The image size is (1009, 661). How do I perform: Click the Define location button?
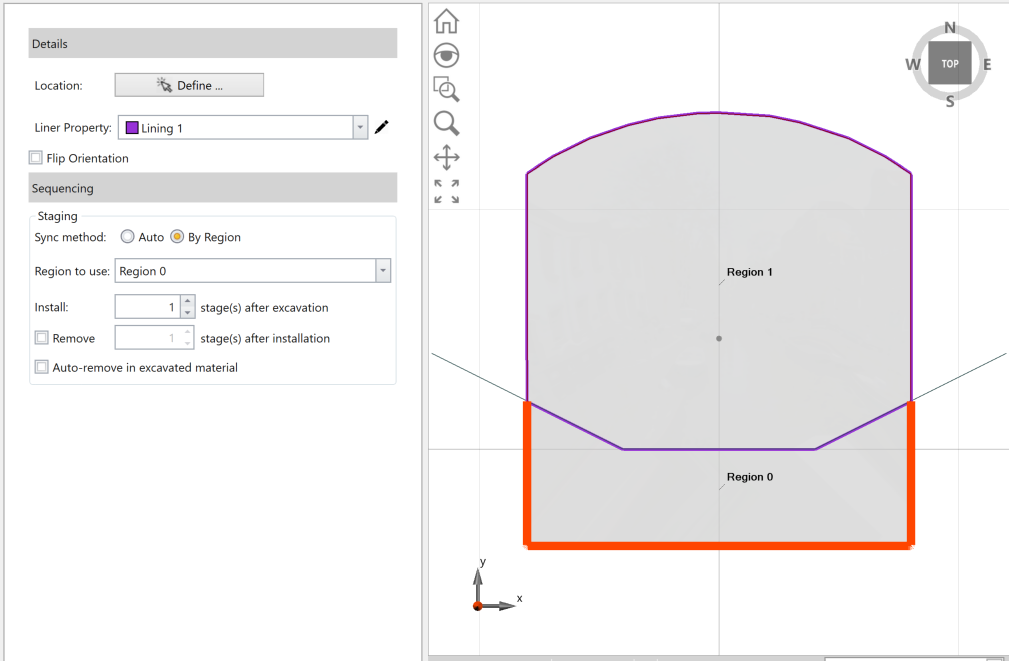[189, 85]
